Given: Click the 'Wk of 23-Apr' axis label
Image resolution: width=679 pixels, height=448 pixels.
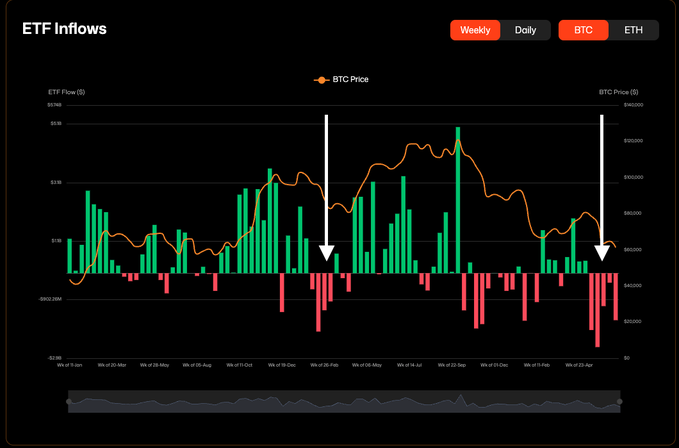Looking at the screenshot, I should [579, 365].
